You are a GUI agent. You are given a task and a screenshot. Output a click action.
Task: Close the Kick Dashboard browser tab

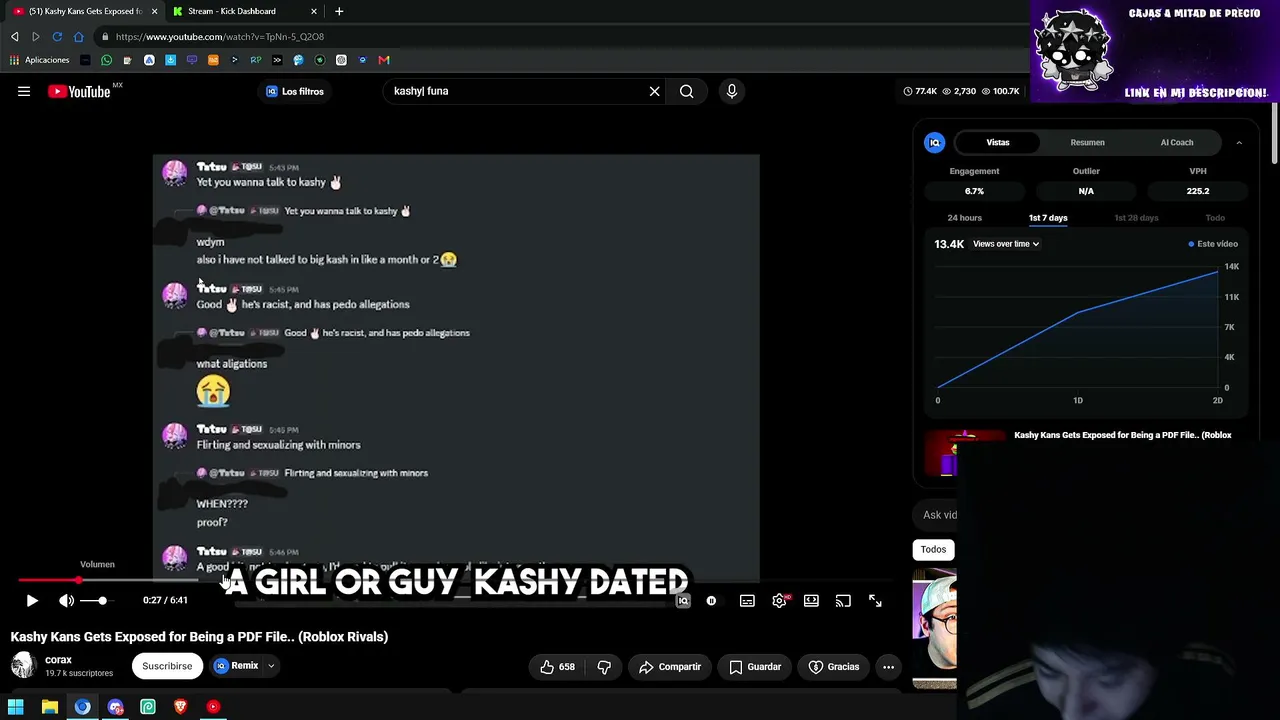point(314,11)
